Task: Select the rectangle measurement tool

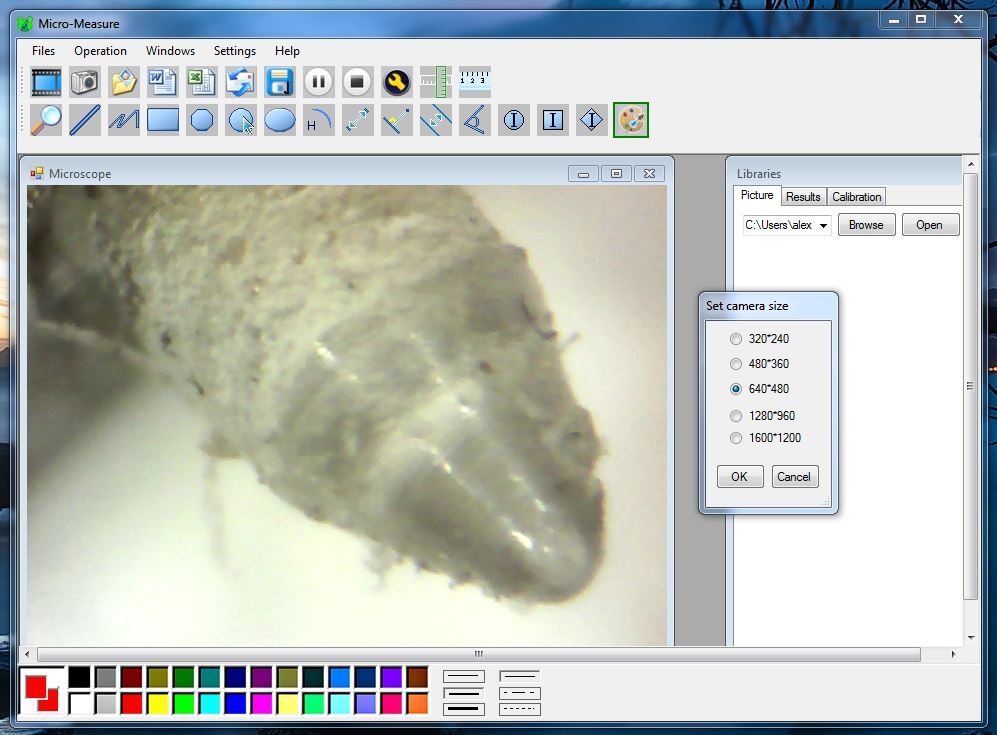Action: pos(163,120)
